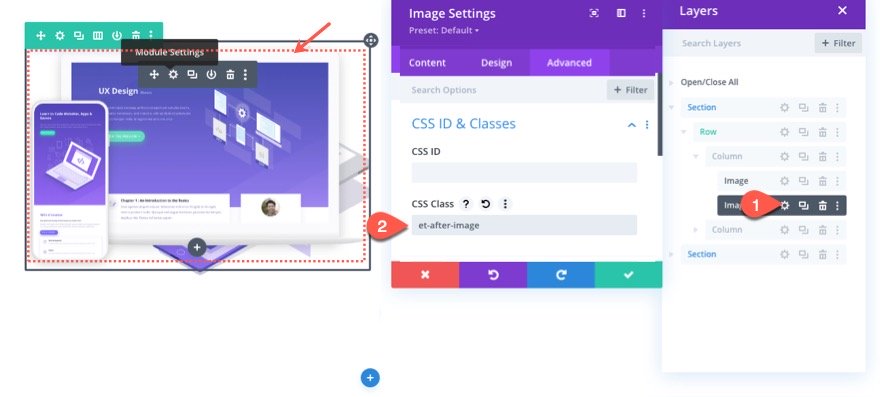Open CSS ID & Classes section options menu
The image size is (880, 397).
(647, 125)
